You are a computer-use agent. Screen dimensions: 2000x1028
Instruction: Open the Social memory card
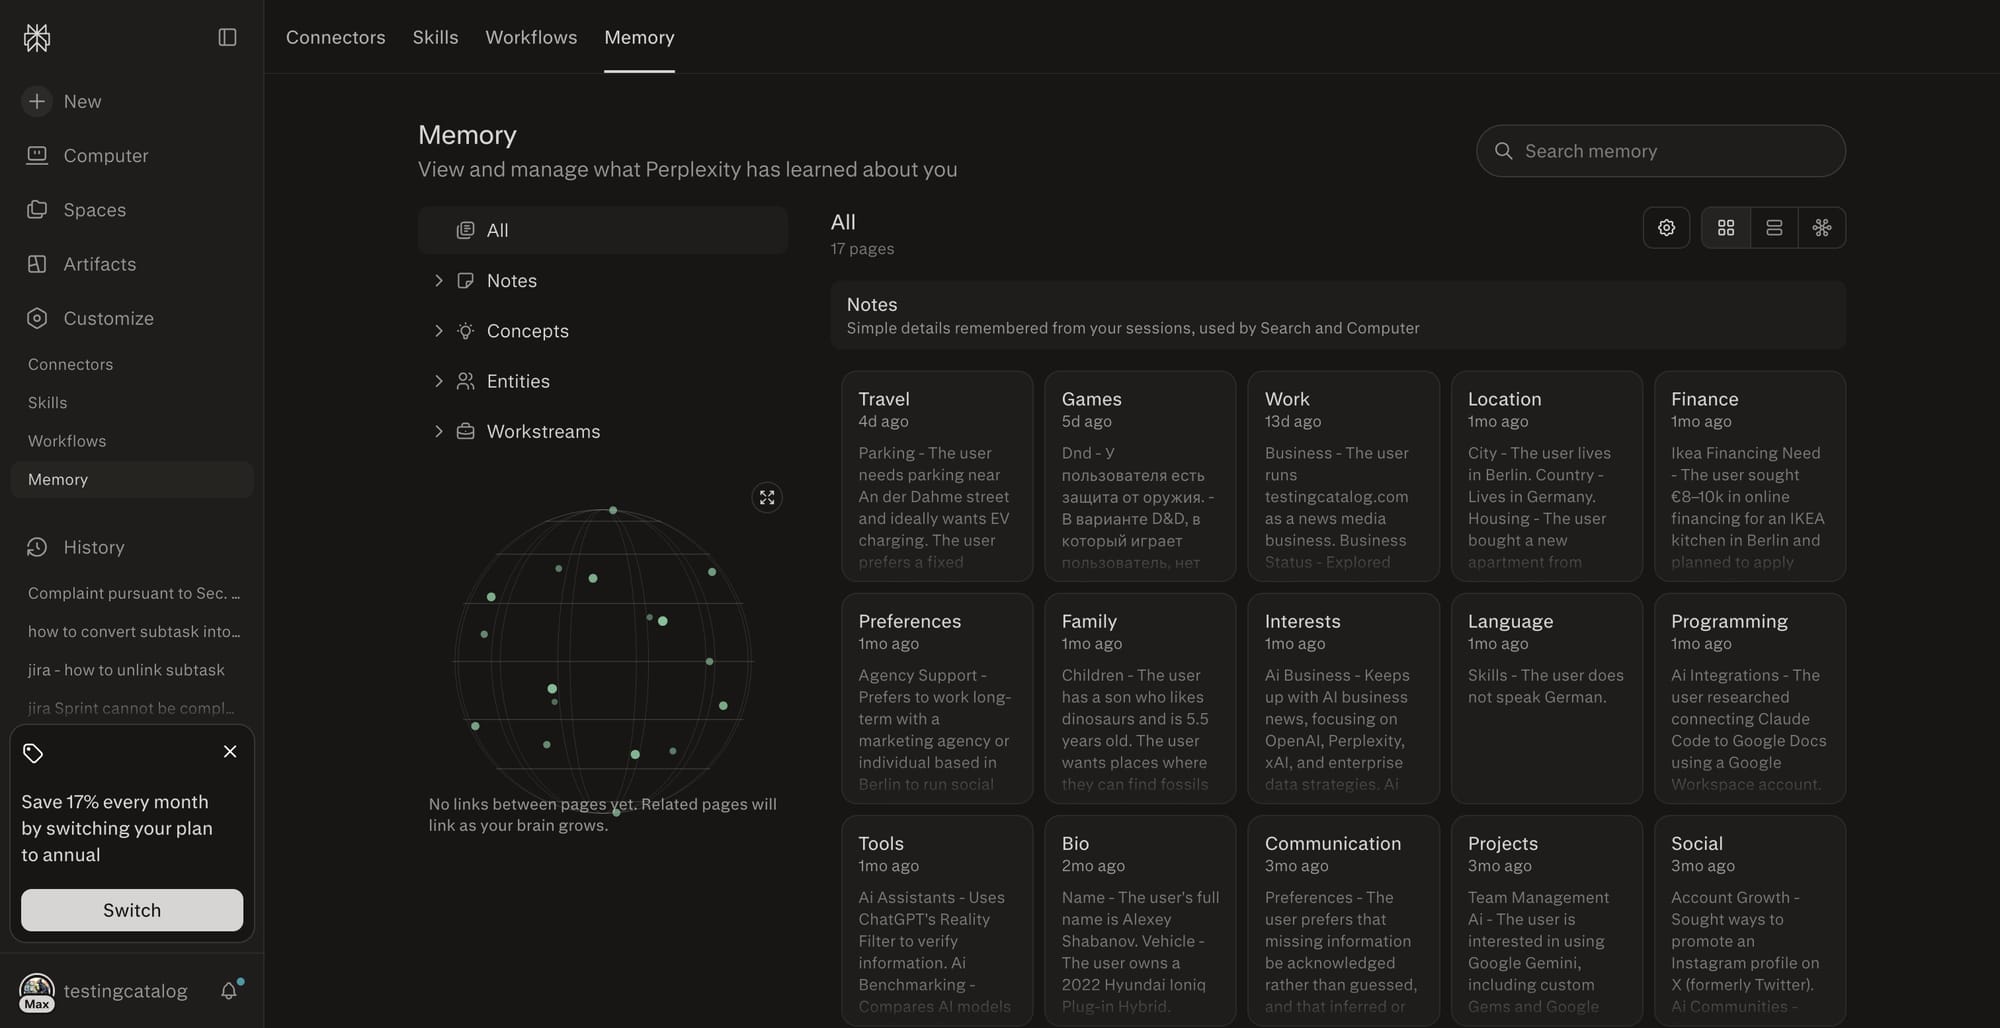pyautogui.click(x=1750, y=920)
